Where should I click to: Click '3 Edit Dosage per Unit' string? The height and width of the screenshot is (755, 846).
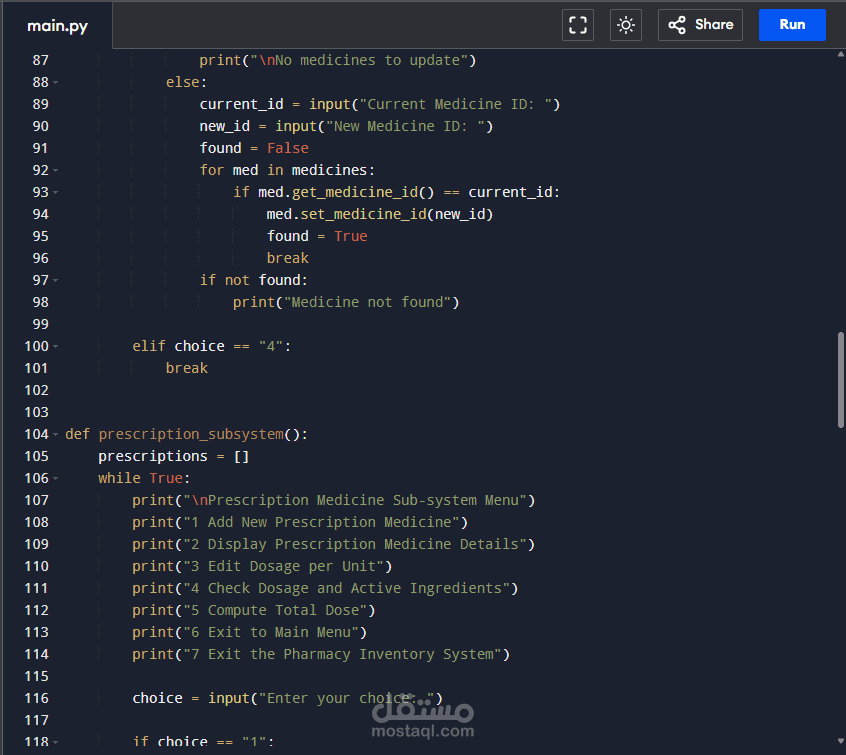(284, 567)
